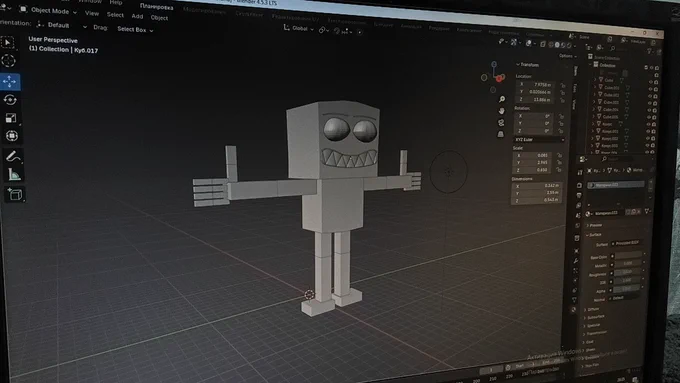Toggle proportional editing icon in header
Viewport: 680px width, 383px height.
[x=360, y=32]
